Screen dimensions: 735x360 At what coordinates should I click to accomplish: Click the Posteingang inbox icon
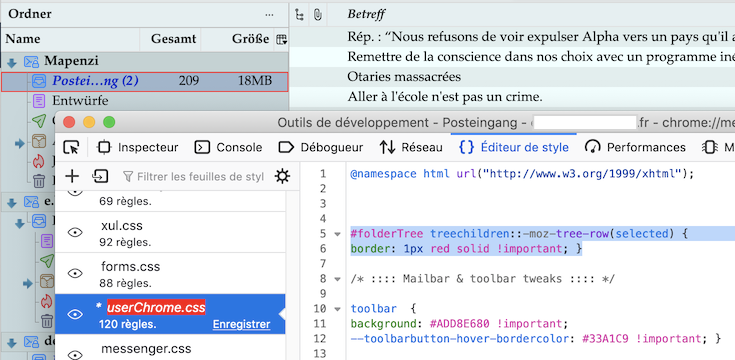click(39, 82)
